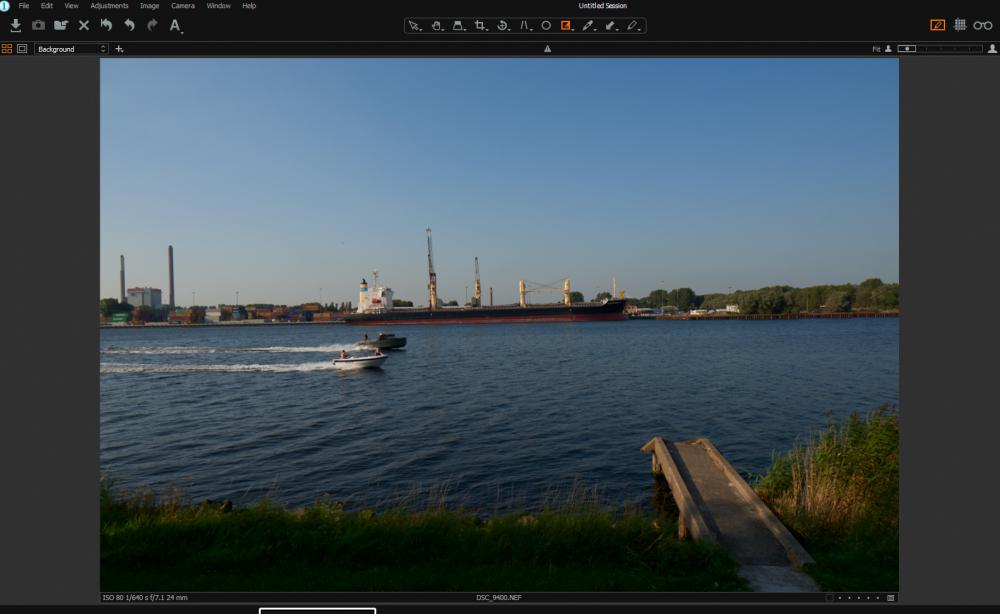This screenshot has height=614, width=1000.
Task: Toggle the orange annotations display button
Action: click(938, 25)
